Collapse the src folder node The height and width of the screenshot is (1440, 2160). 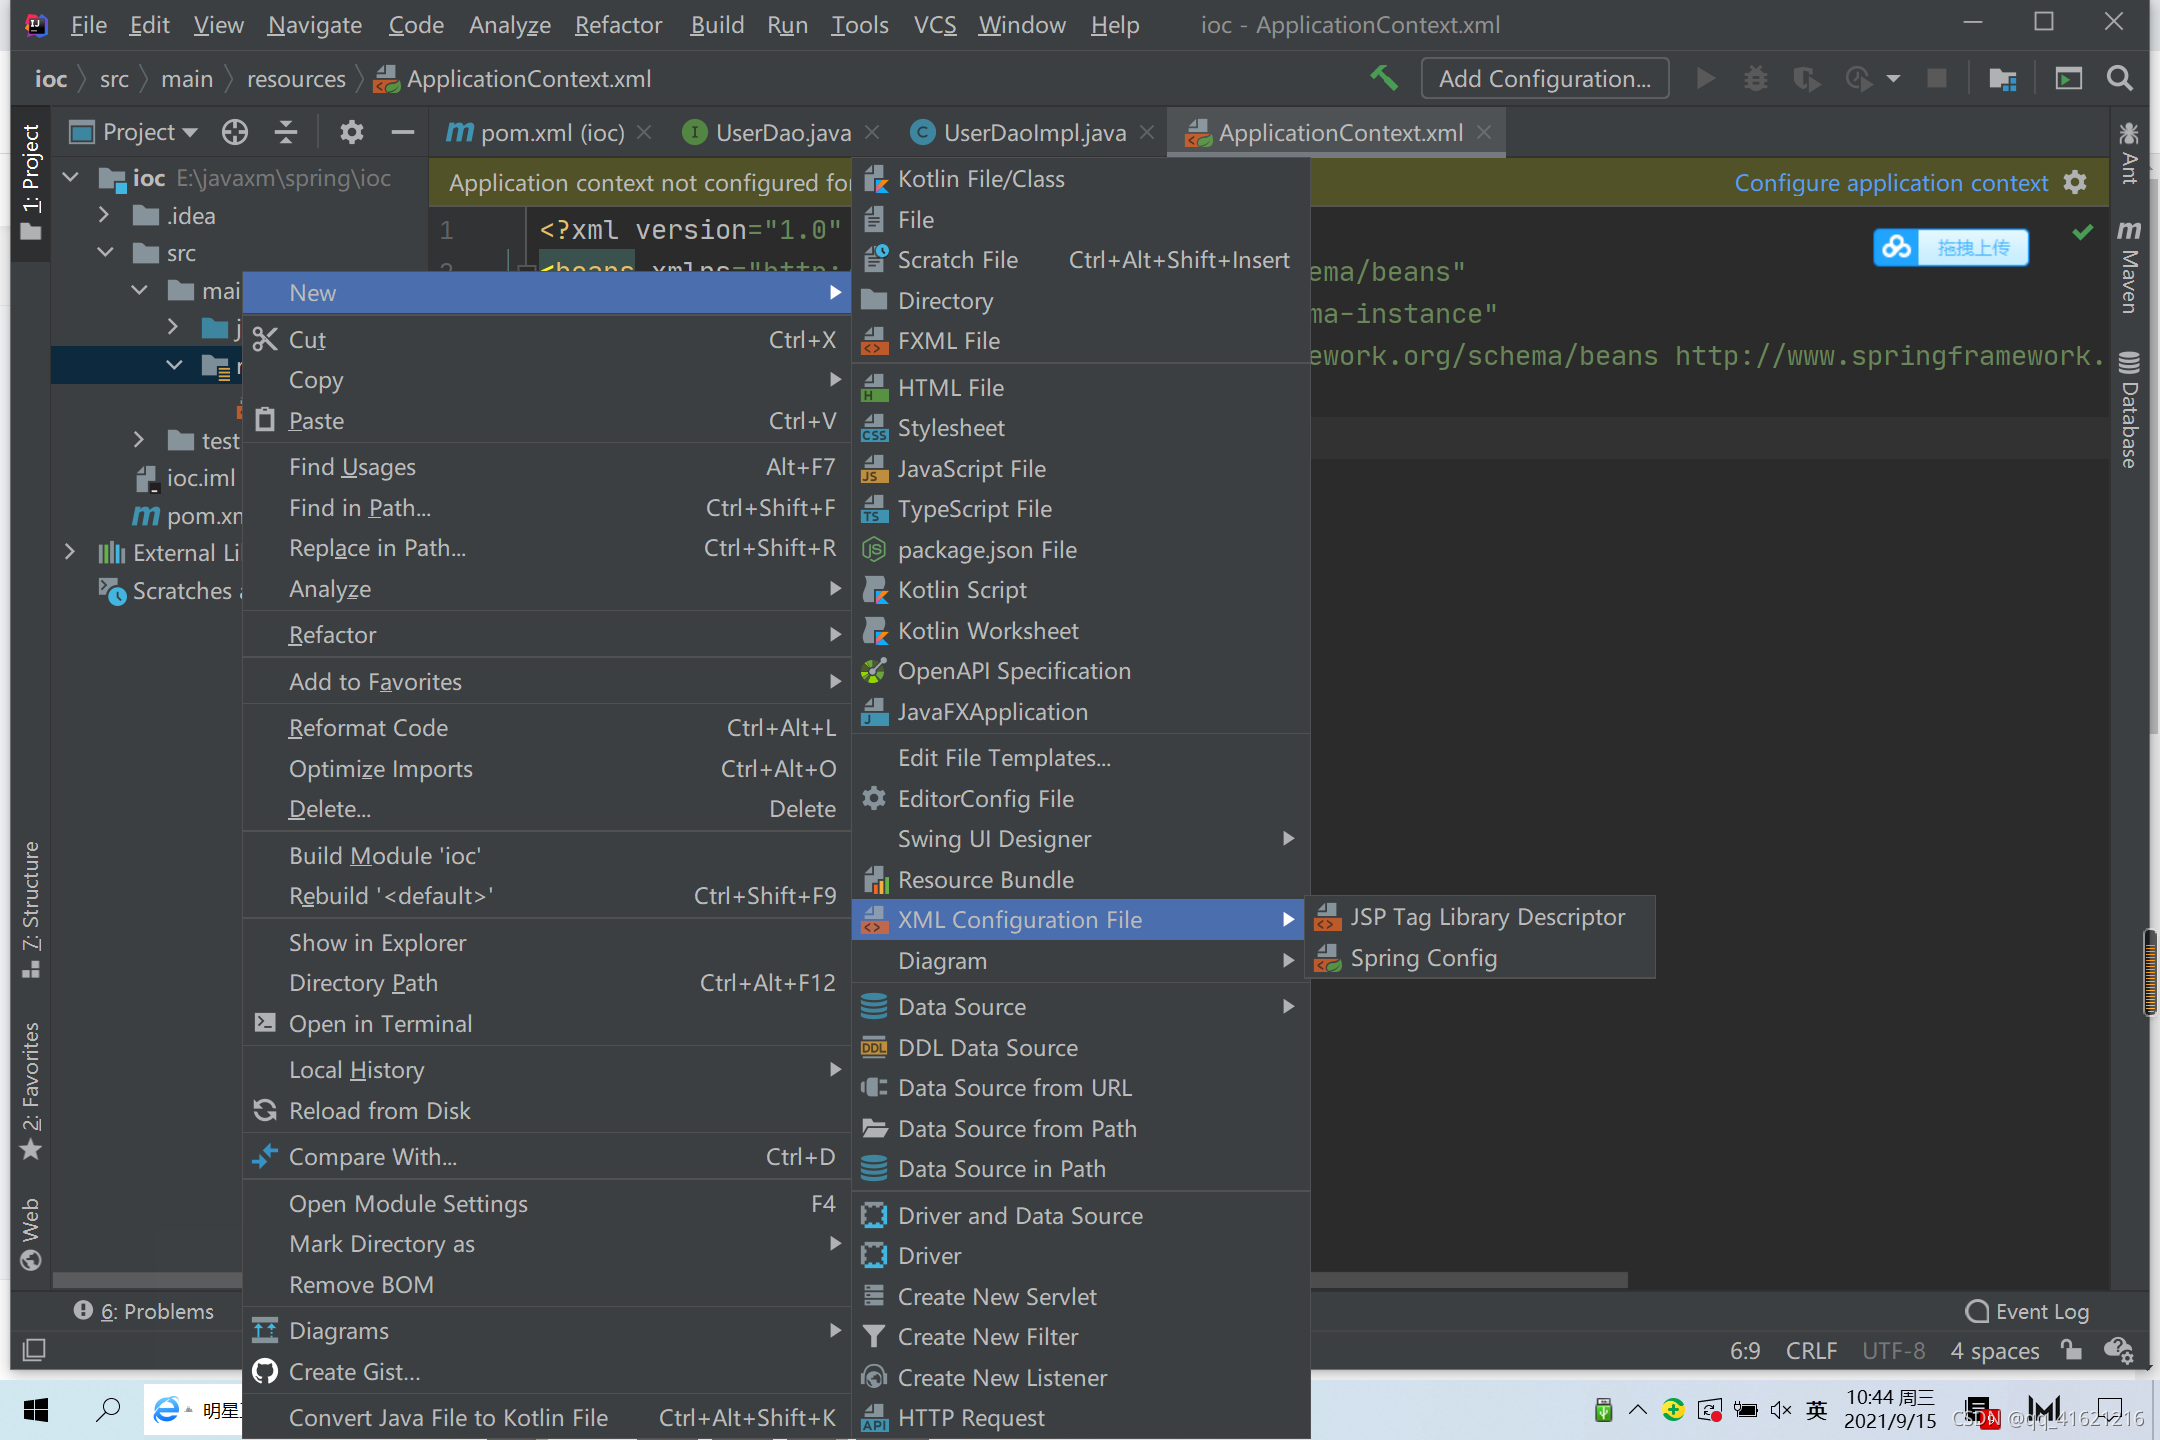point(104,253)
